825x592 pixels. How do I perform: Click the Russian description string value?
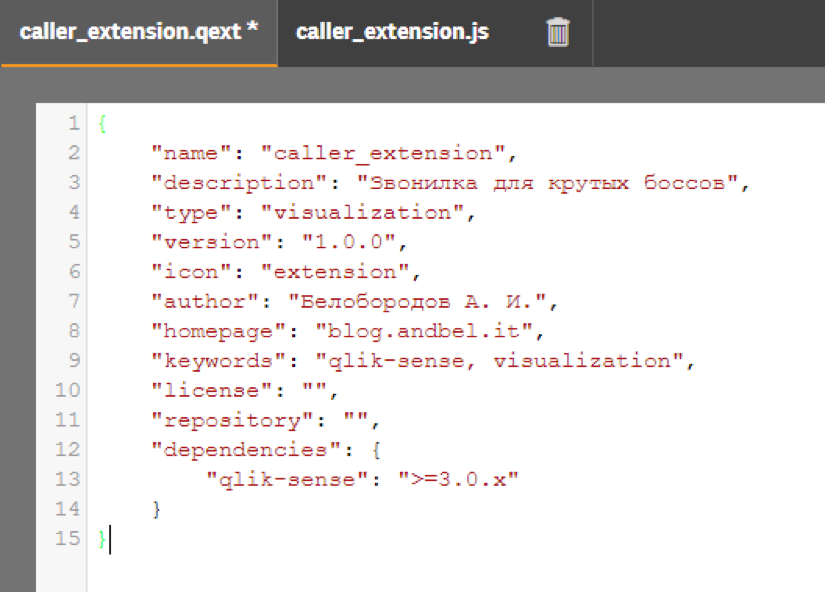tap(547, 183)
